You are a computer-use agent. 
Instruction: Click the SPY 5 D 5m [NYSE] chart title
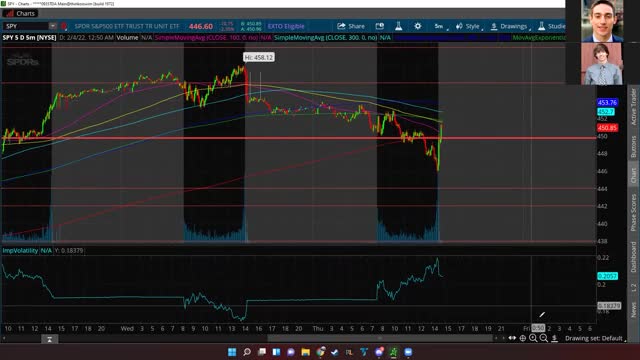[29, 38]
